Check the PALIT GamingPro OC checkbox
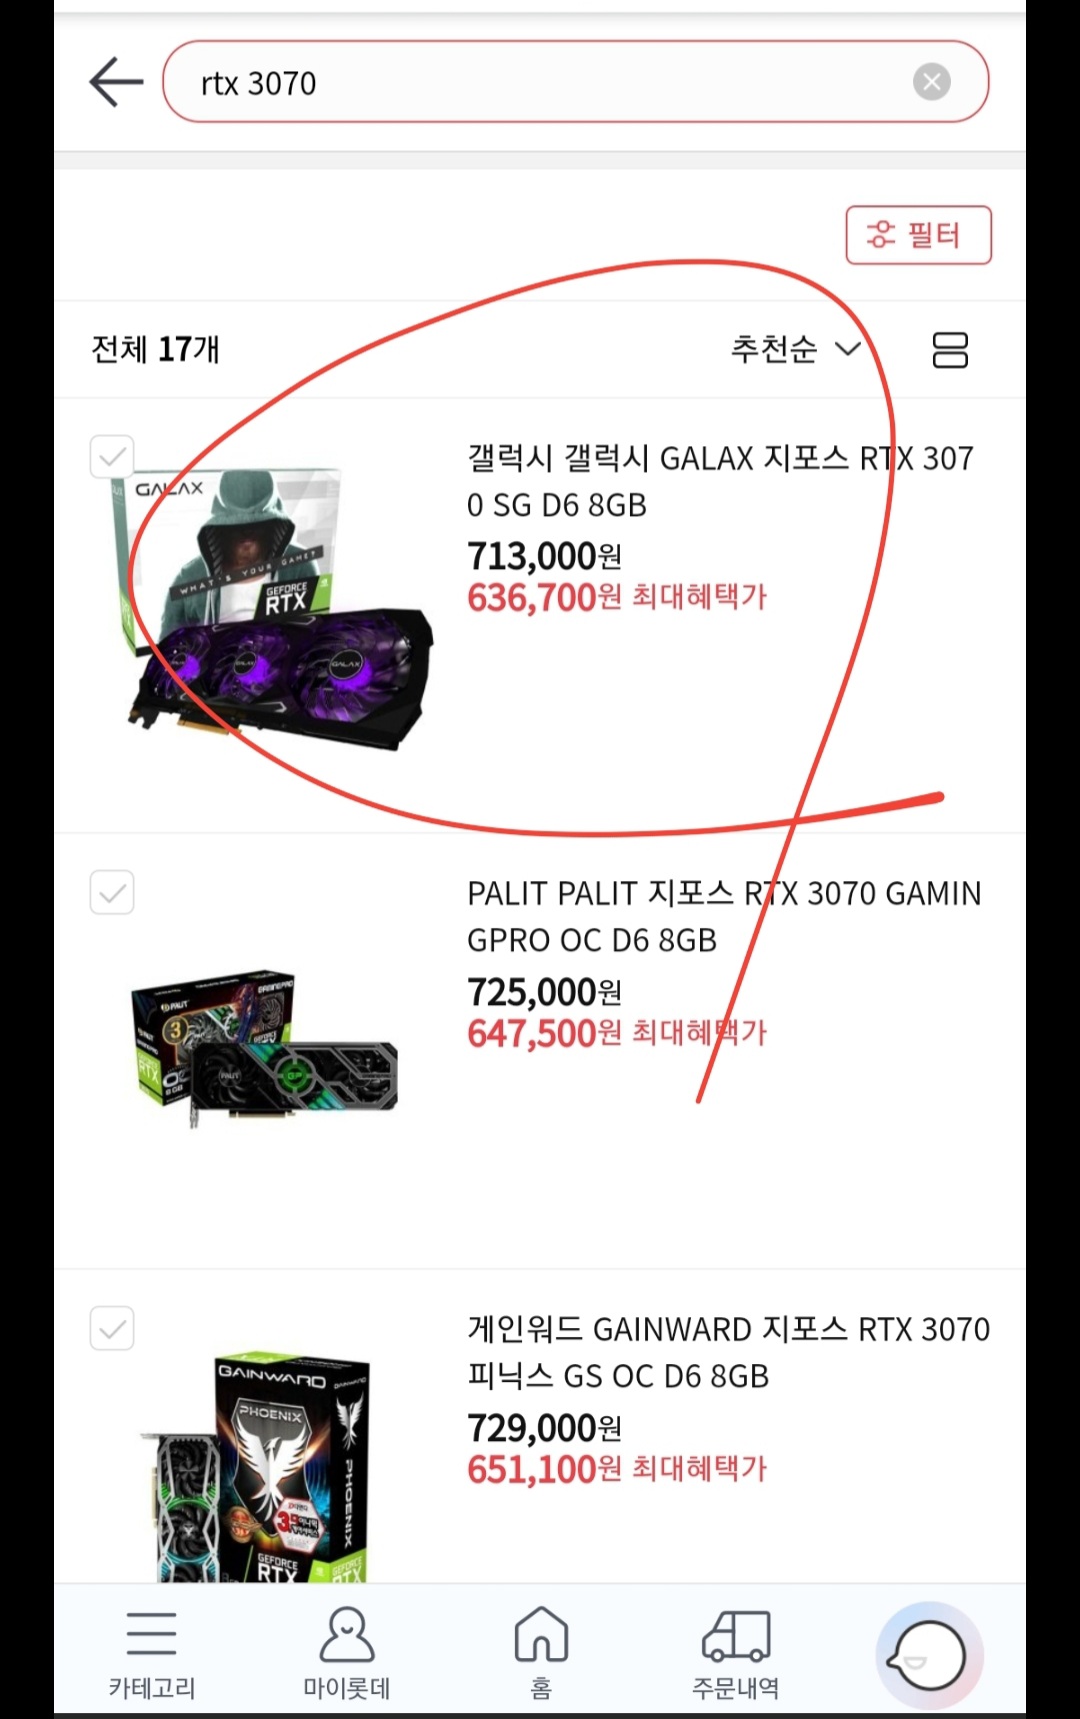Viewport: 1080px width, 1719px height. (112, 892)
